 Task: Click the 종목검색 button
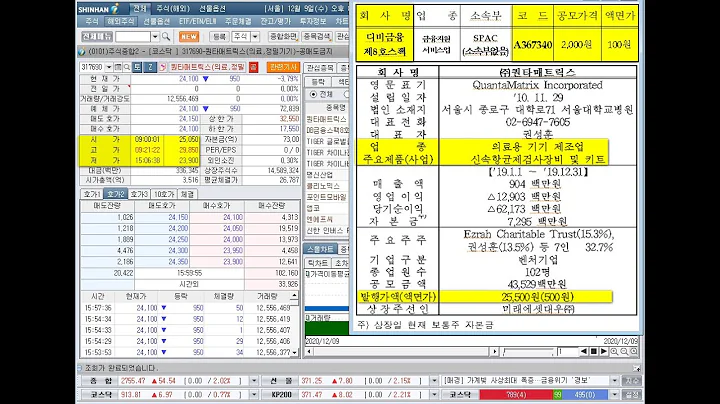pos(317,37)
